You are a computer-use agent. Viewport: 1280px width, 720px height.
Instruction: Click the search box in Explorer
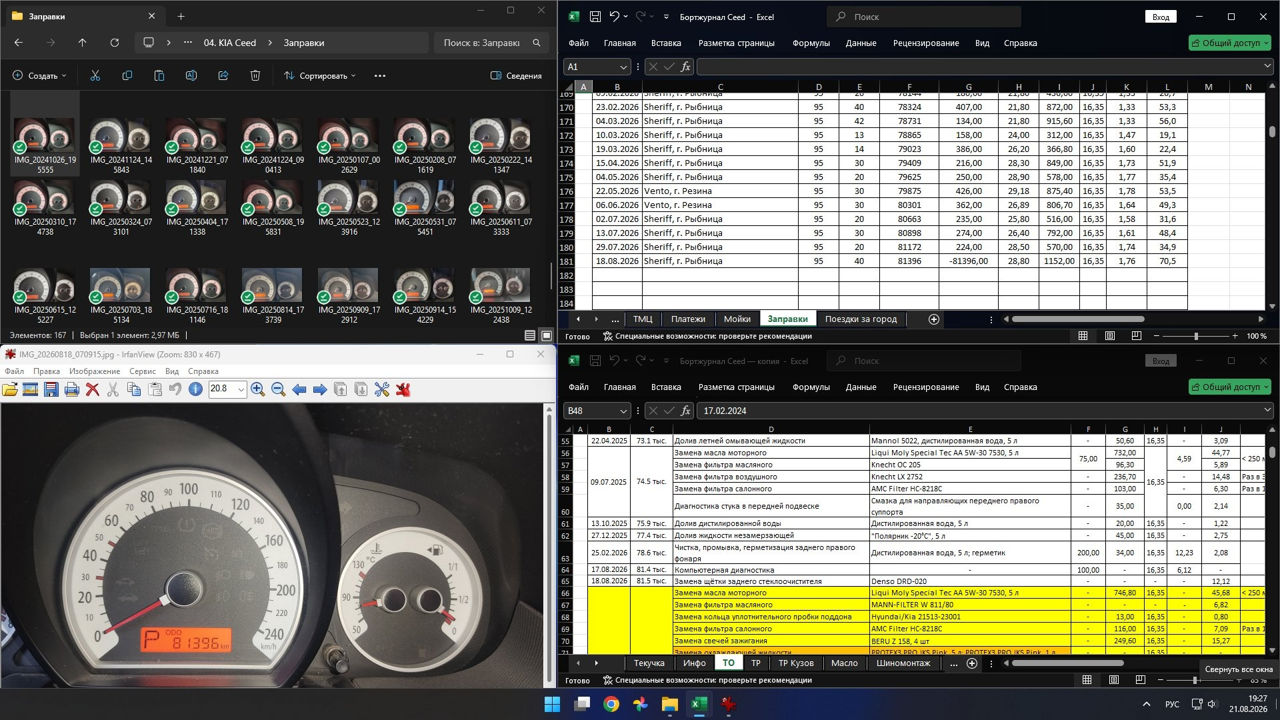[490, 43]
